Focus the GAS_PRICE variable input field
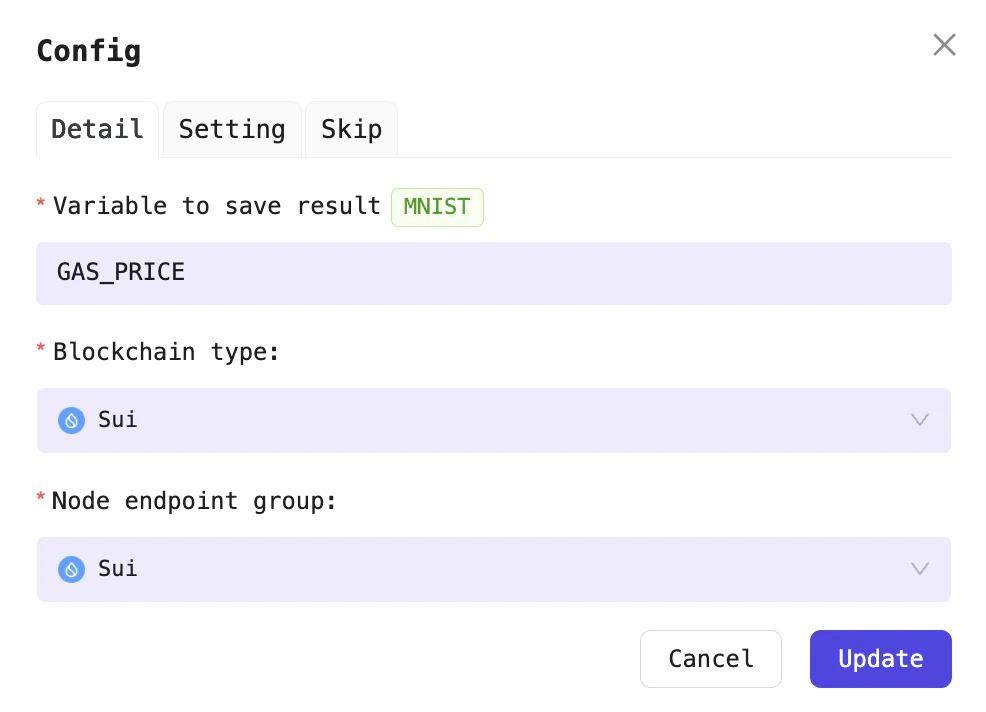The height and width of the screenshot is (712, 986). click(x=493, y=273)
